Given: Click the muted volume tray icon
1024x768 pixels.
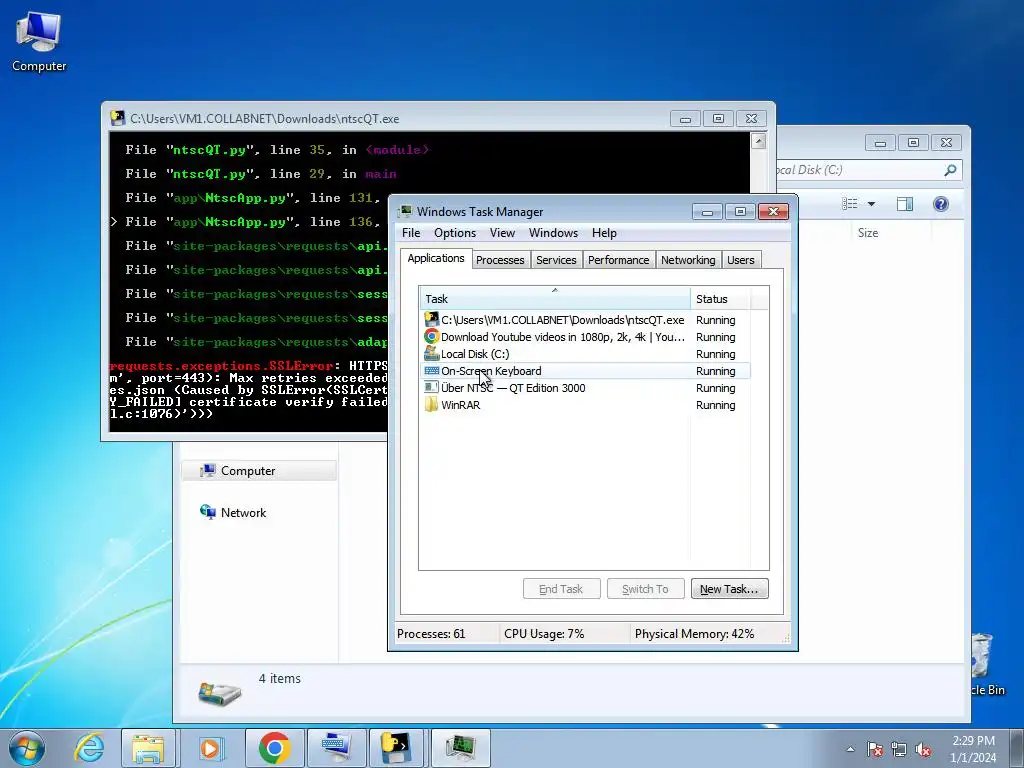Looking at the screenshot, I should click(x=923, y=749).
